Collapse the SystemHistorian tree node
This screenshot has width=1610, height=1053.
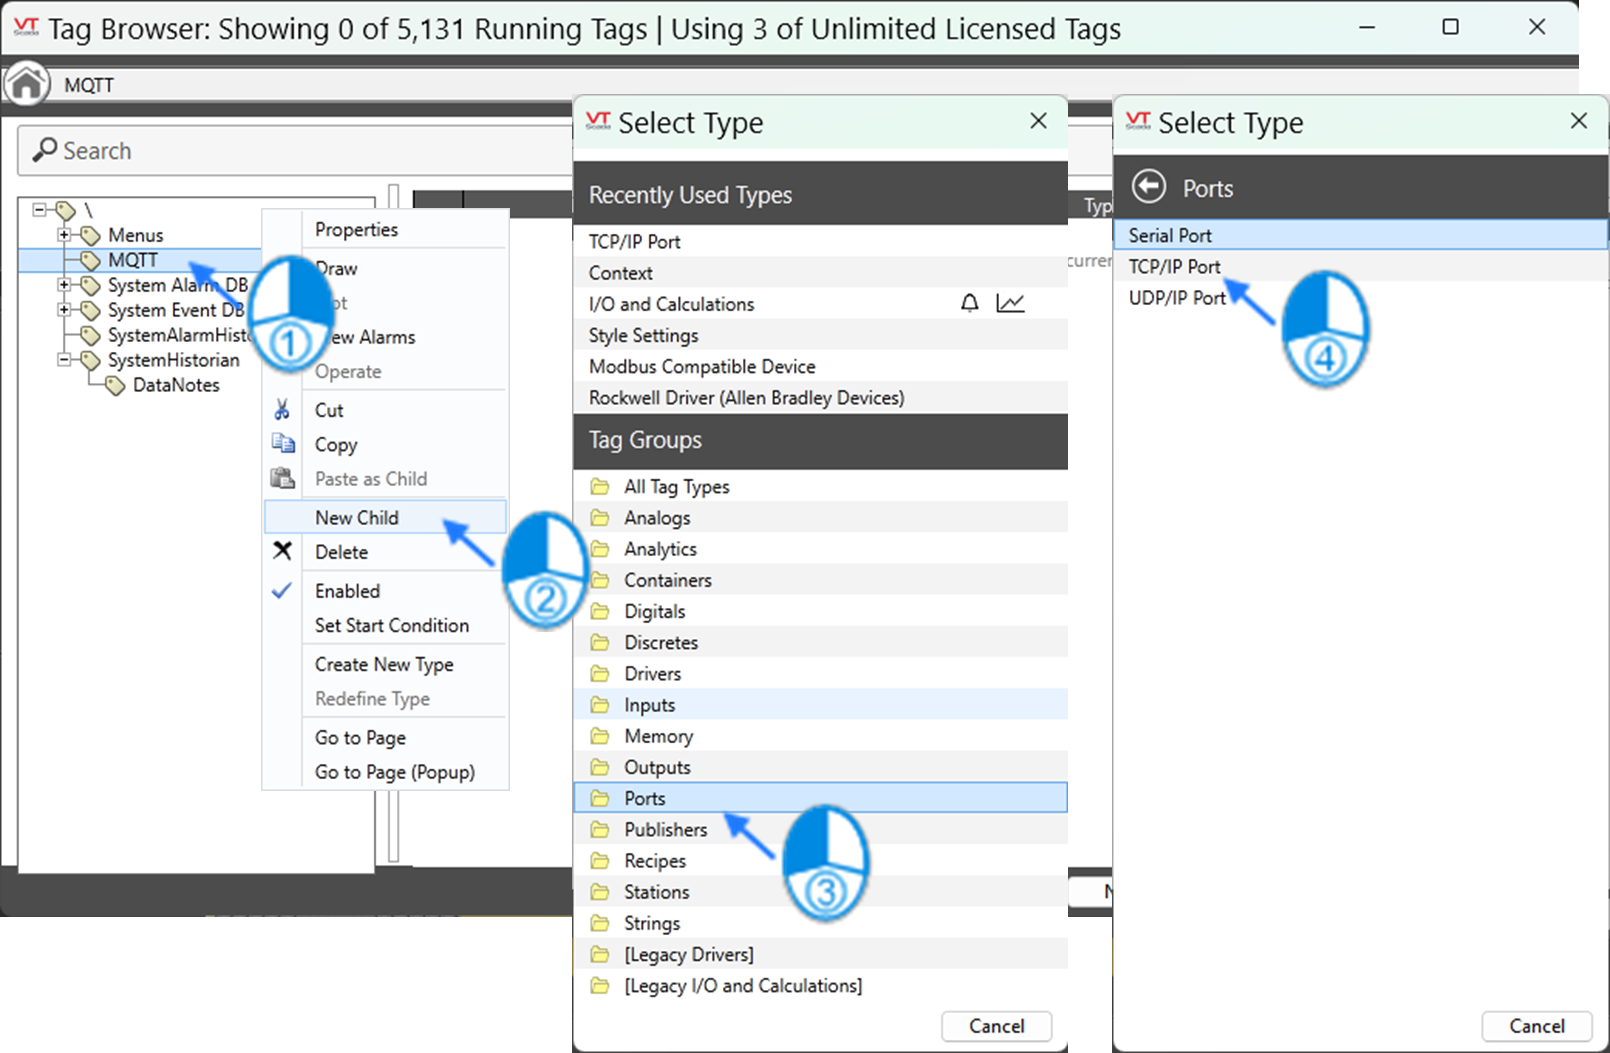click(64, 360)
